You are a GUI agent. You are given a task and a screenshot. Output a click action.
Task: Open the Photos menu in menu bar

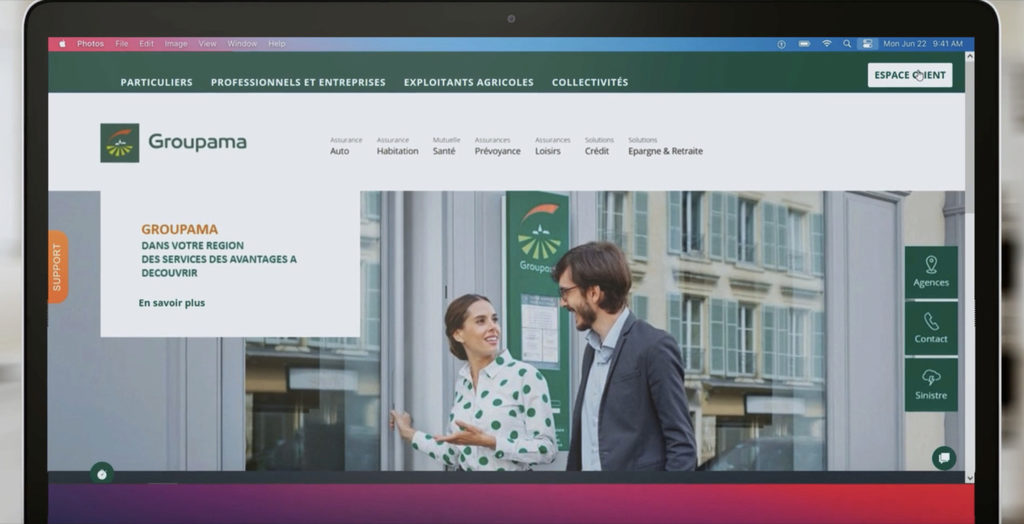pyautogui.click(x=90, y=44)
